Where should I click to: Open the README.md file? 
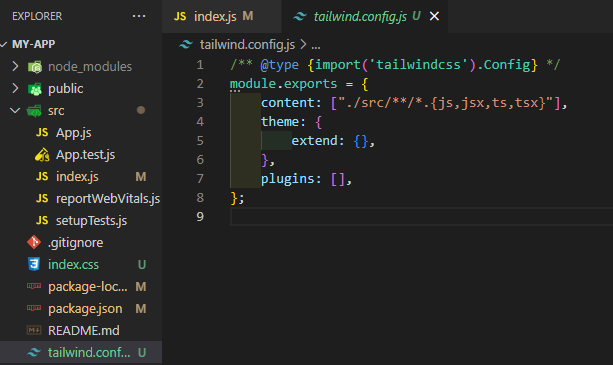(x=84, y=331)
